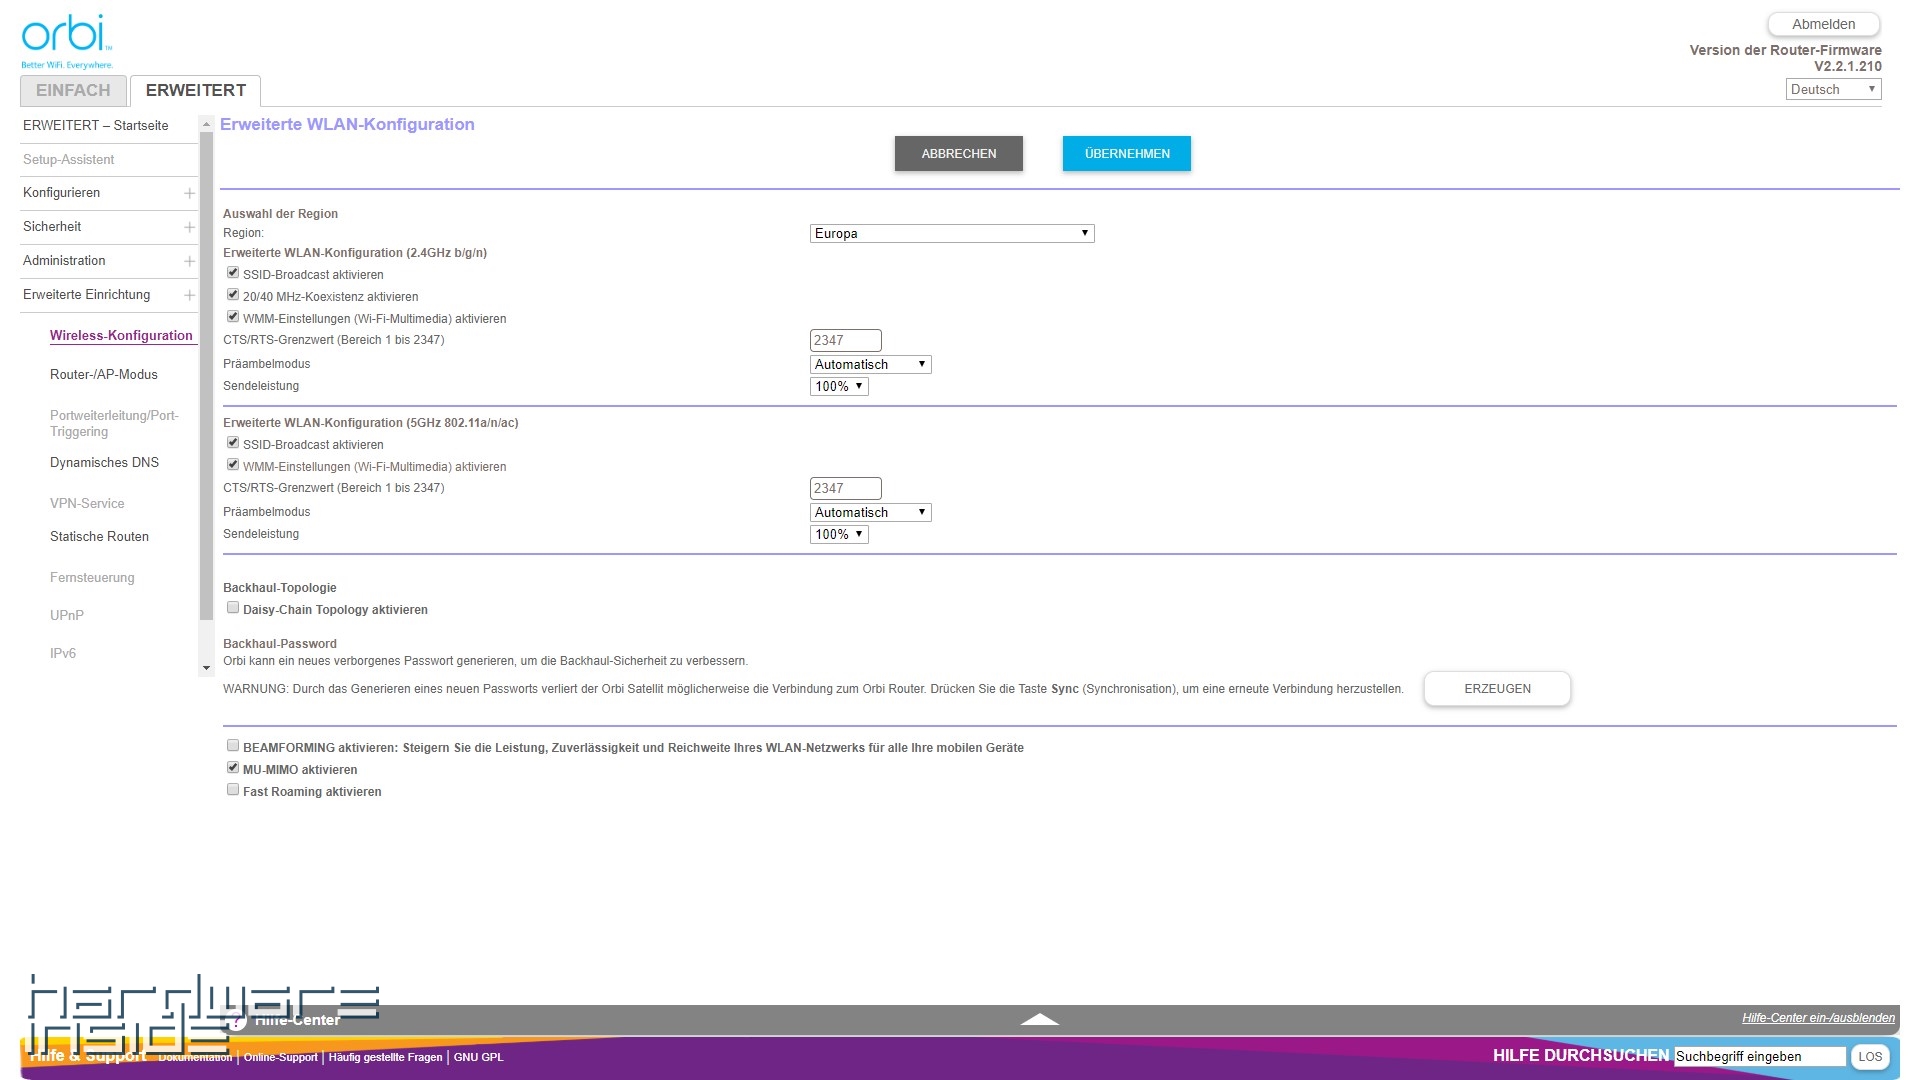Image resolution: width=1920 pixels, height=1080 pixels.
Task: Select Router-/AP-Modus in sidebar
Action: click(x=104, y=374)
